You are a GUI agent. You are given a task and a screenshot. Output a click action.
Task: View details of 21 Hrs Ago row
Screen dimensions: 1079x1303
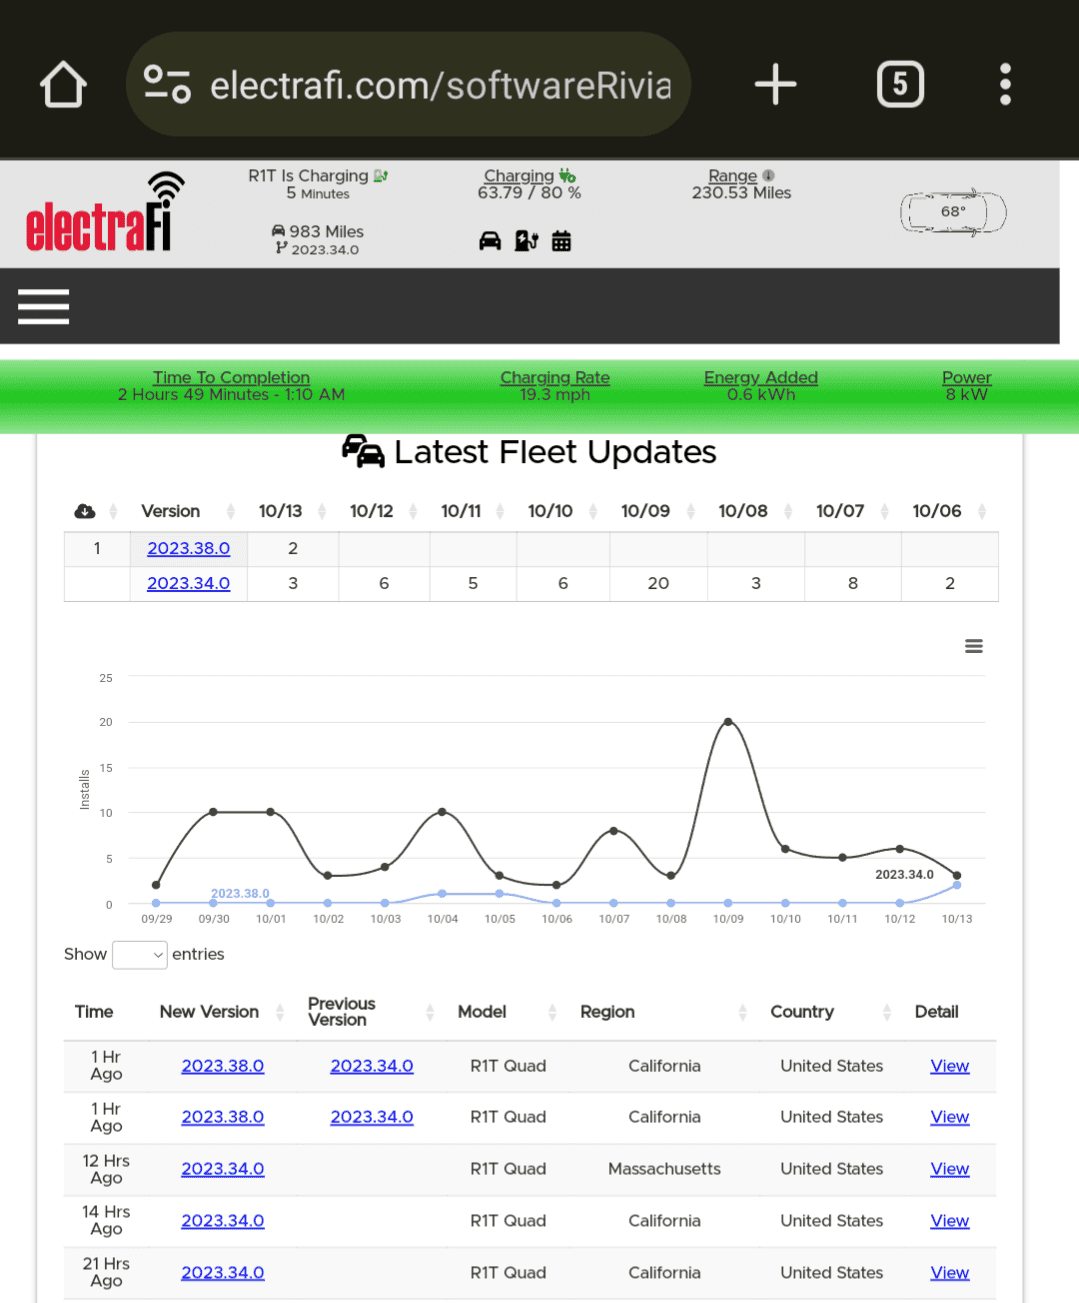click(x=949, y=1273)
